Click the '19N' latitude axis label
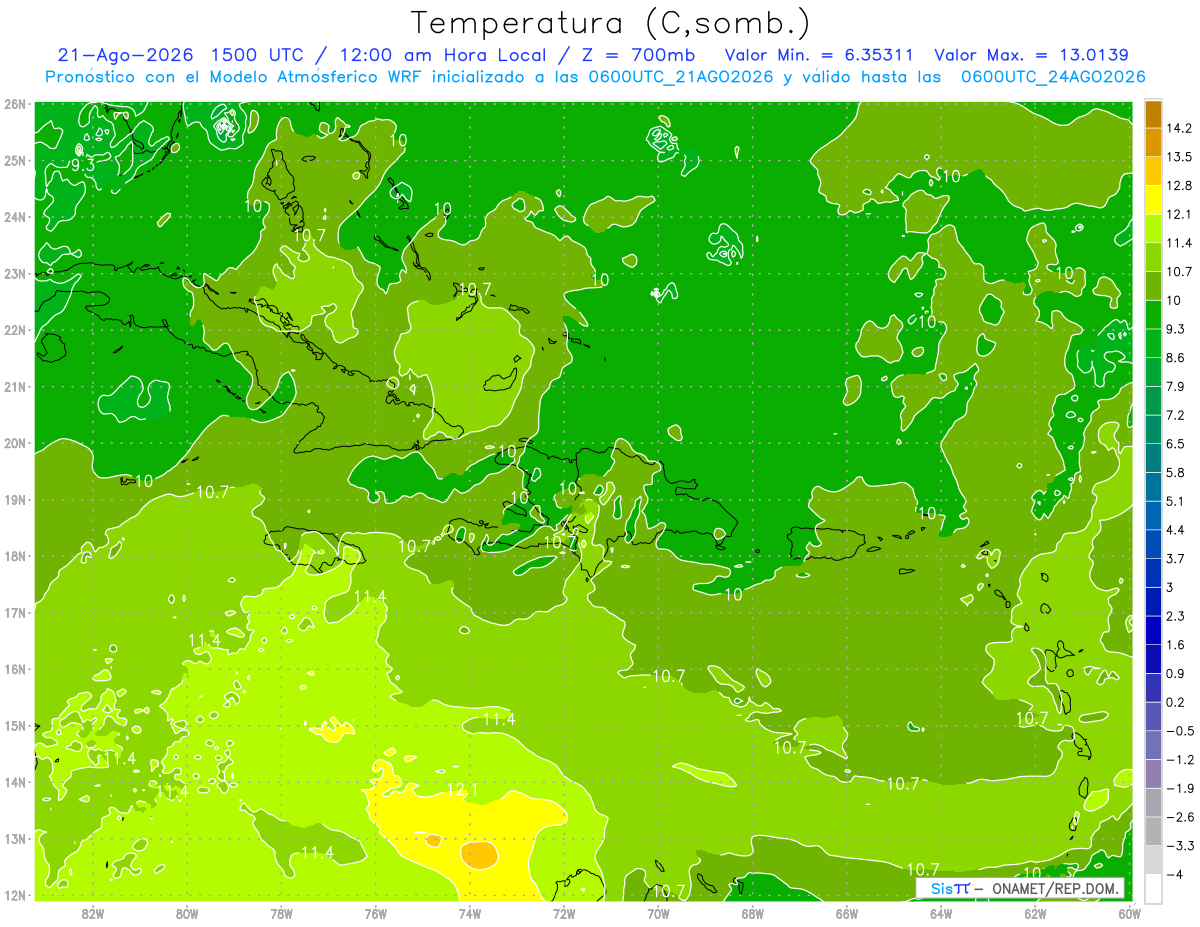The height and width of the screenshot is (927, 1200). (14, 500)
